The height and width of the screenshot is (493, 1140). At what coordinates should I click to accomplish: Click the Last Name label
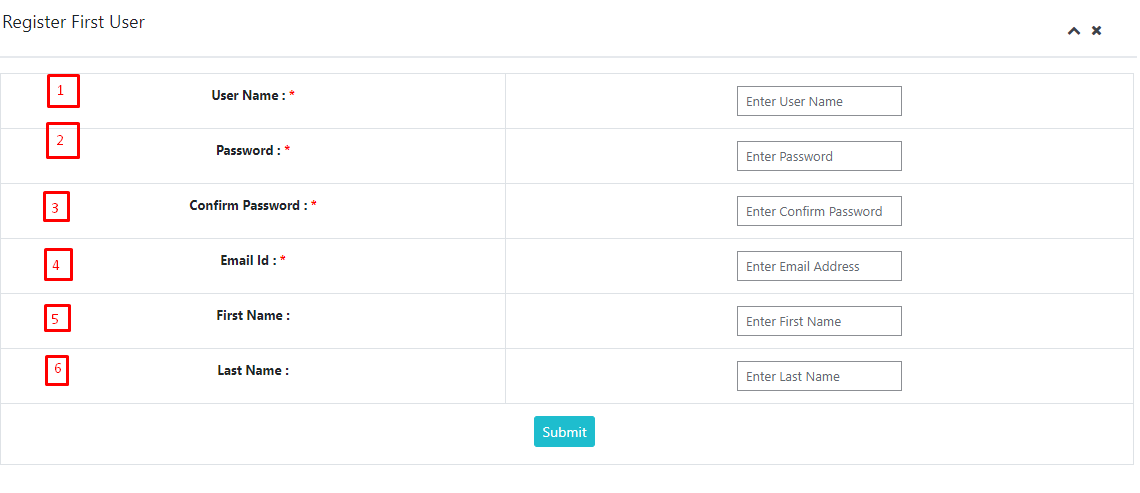253,370
